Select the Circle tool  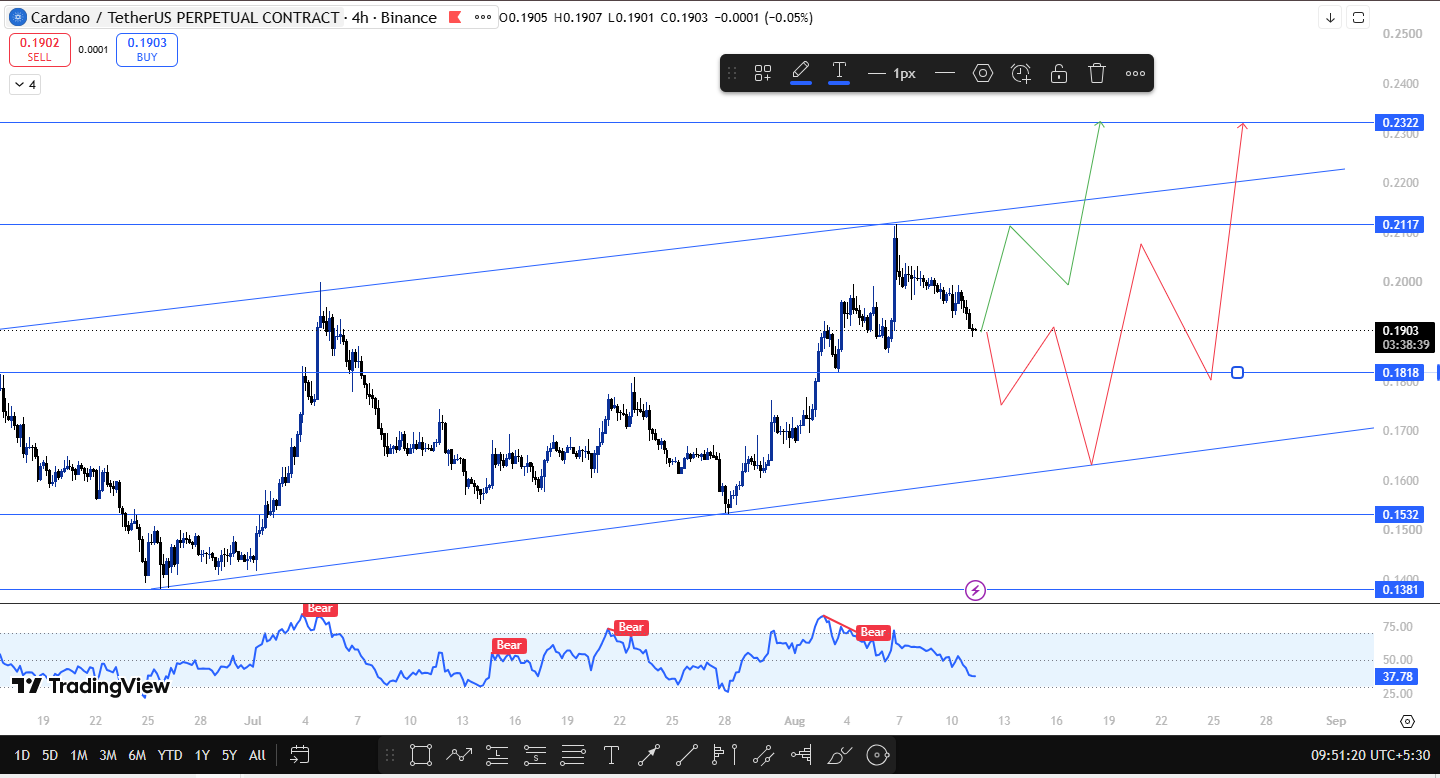coord(877,755)
